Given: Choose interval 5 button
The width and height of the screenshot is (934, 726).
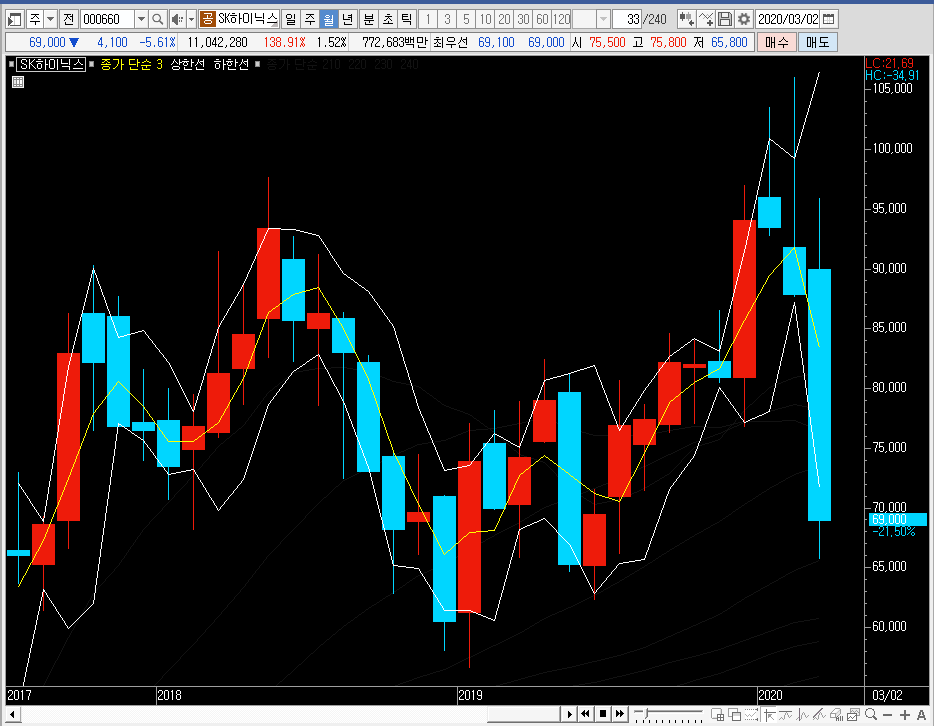Looking at the screenshot, I should 466,20.
